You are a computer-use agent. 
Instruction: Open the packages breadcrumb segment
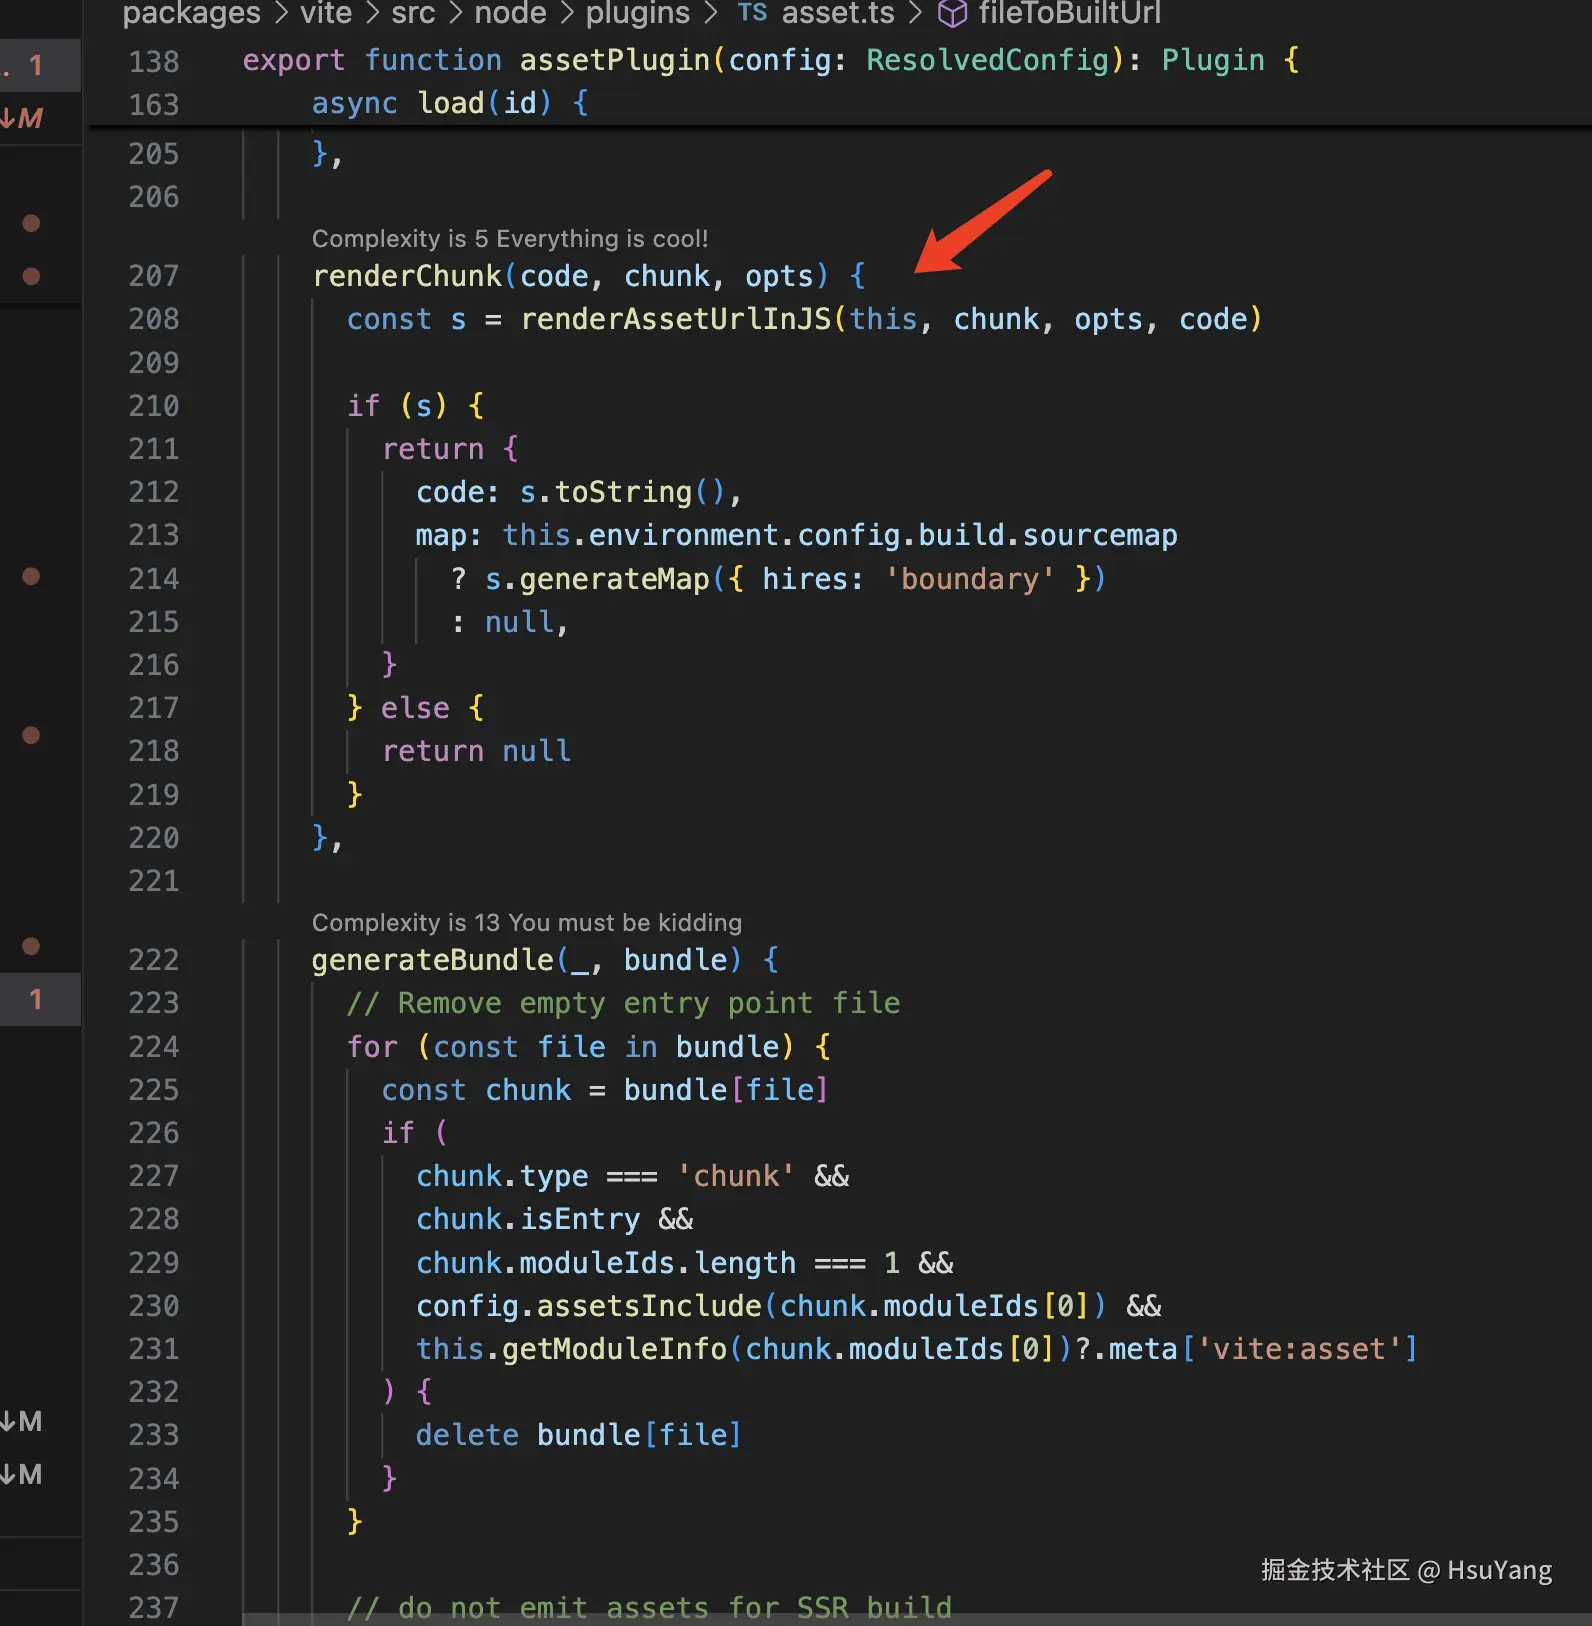point(191,13)
